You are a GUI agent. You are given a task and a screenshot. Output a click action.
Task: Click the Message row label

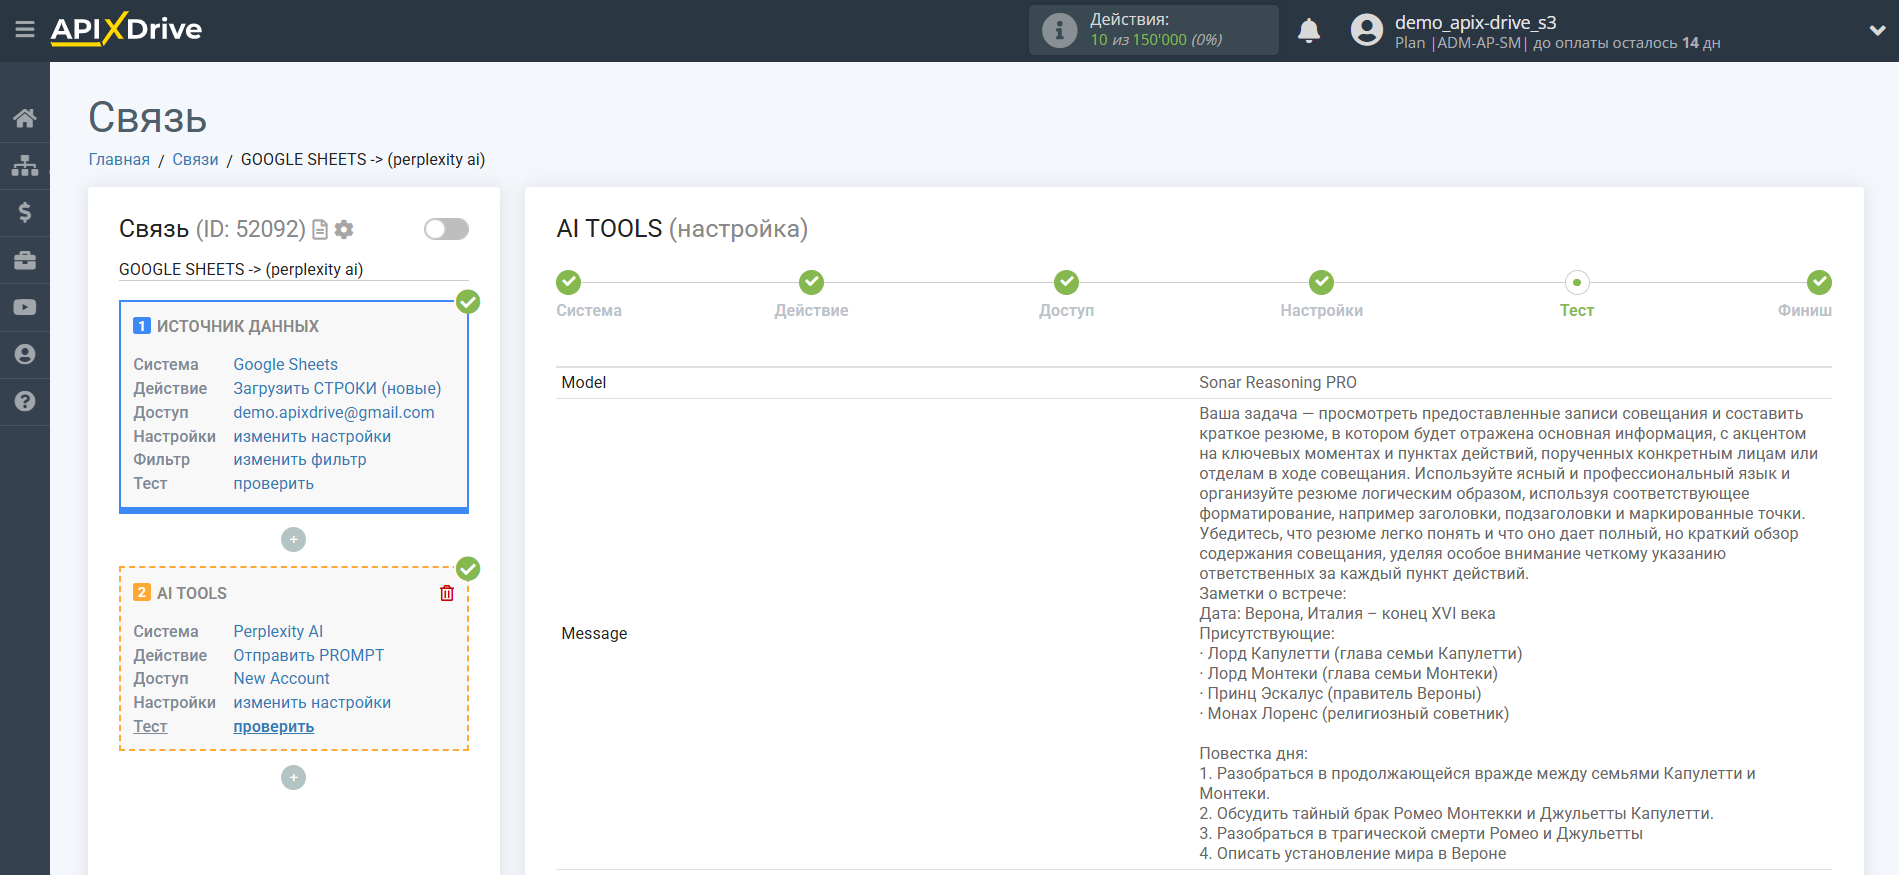[594, 634]
